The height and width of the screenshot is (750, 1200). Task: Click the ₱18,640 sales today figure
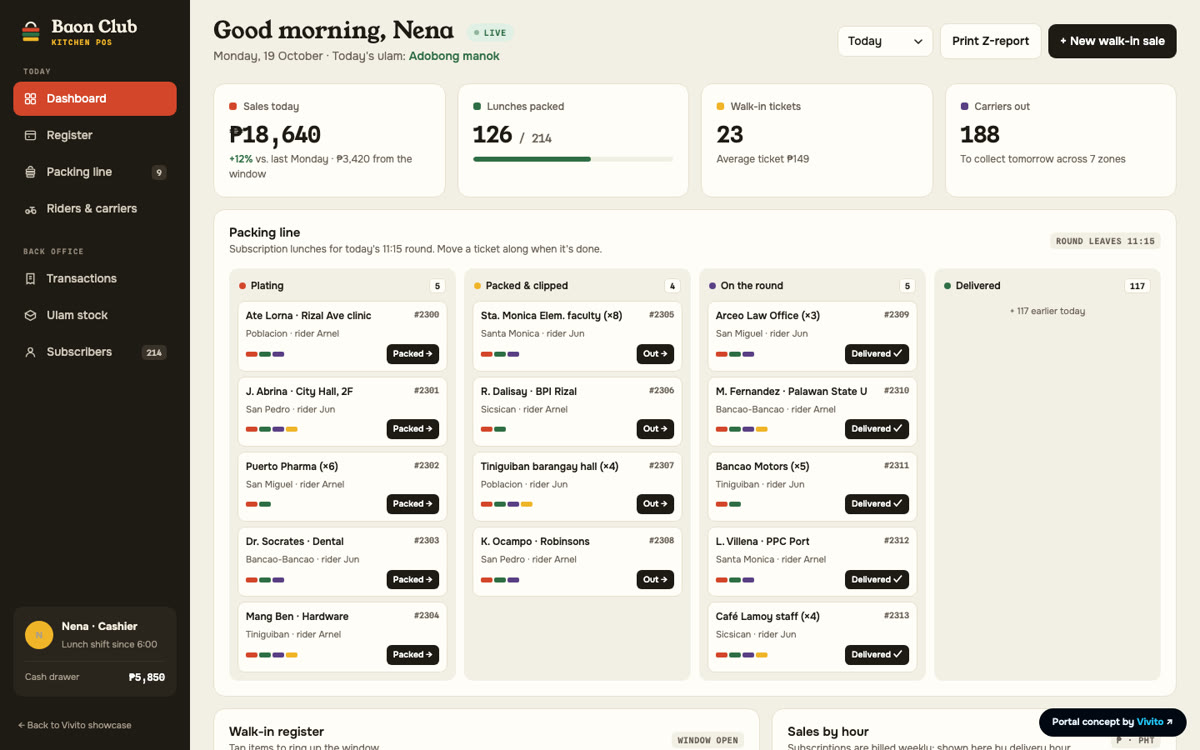pyautogui.click(x=275, y=135)
